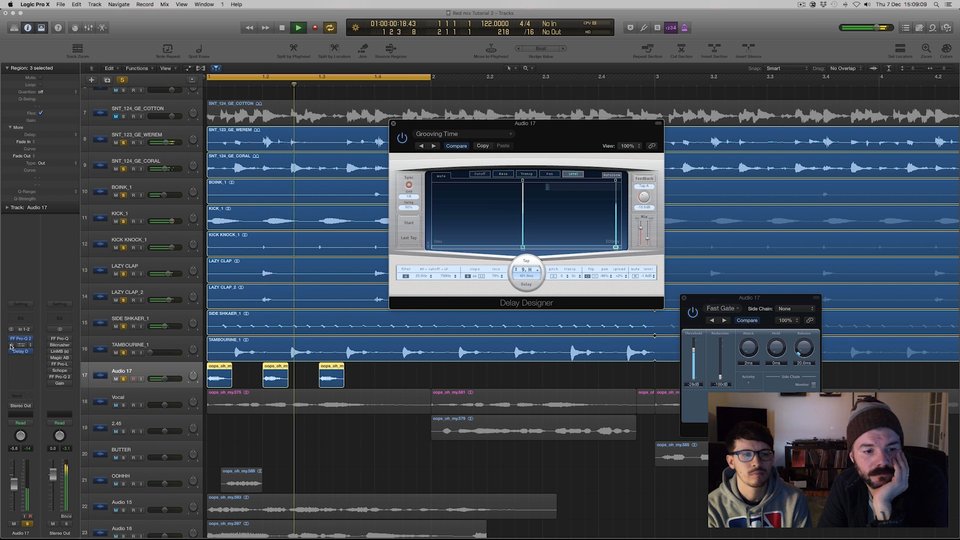Viewport: 960px width, 540px height.
Task: Click the Cut Section toolbar icon
Action: 681,48
